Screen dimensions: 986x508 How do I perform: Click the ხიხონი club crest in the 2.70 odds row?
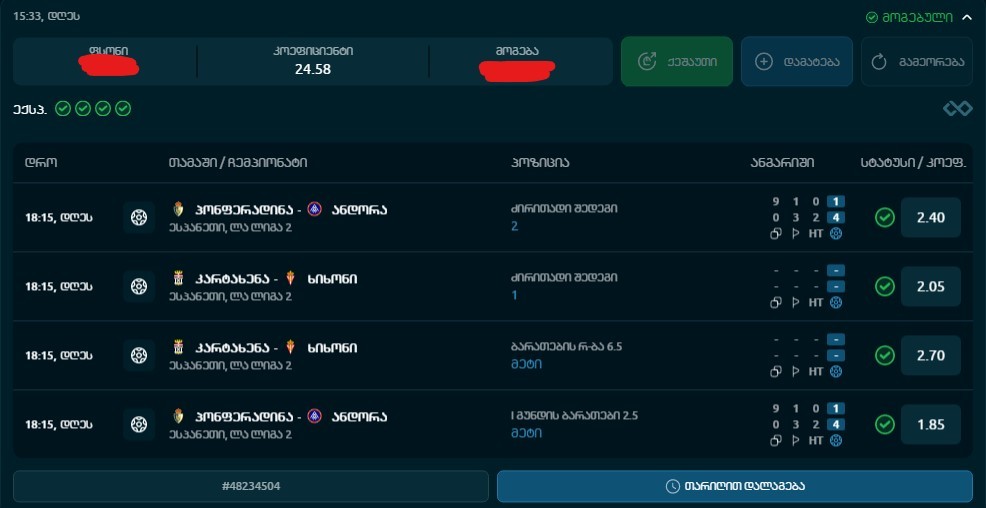[x=290, y=347]
